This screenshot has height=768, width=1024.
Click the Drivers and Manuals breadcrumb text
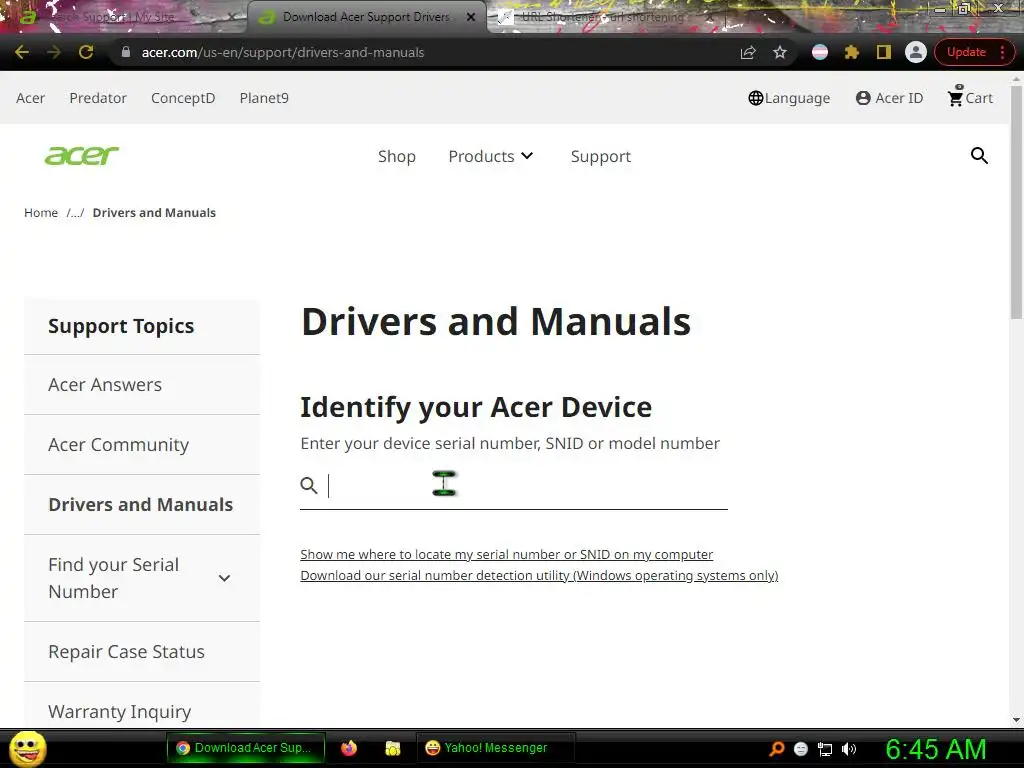click(x=154, y=213)
